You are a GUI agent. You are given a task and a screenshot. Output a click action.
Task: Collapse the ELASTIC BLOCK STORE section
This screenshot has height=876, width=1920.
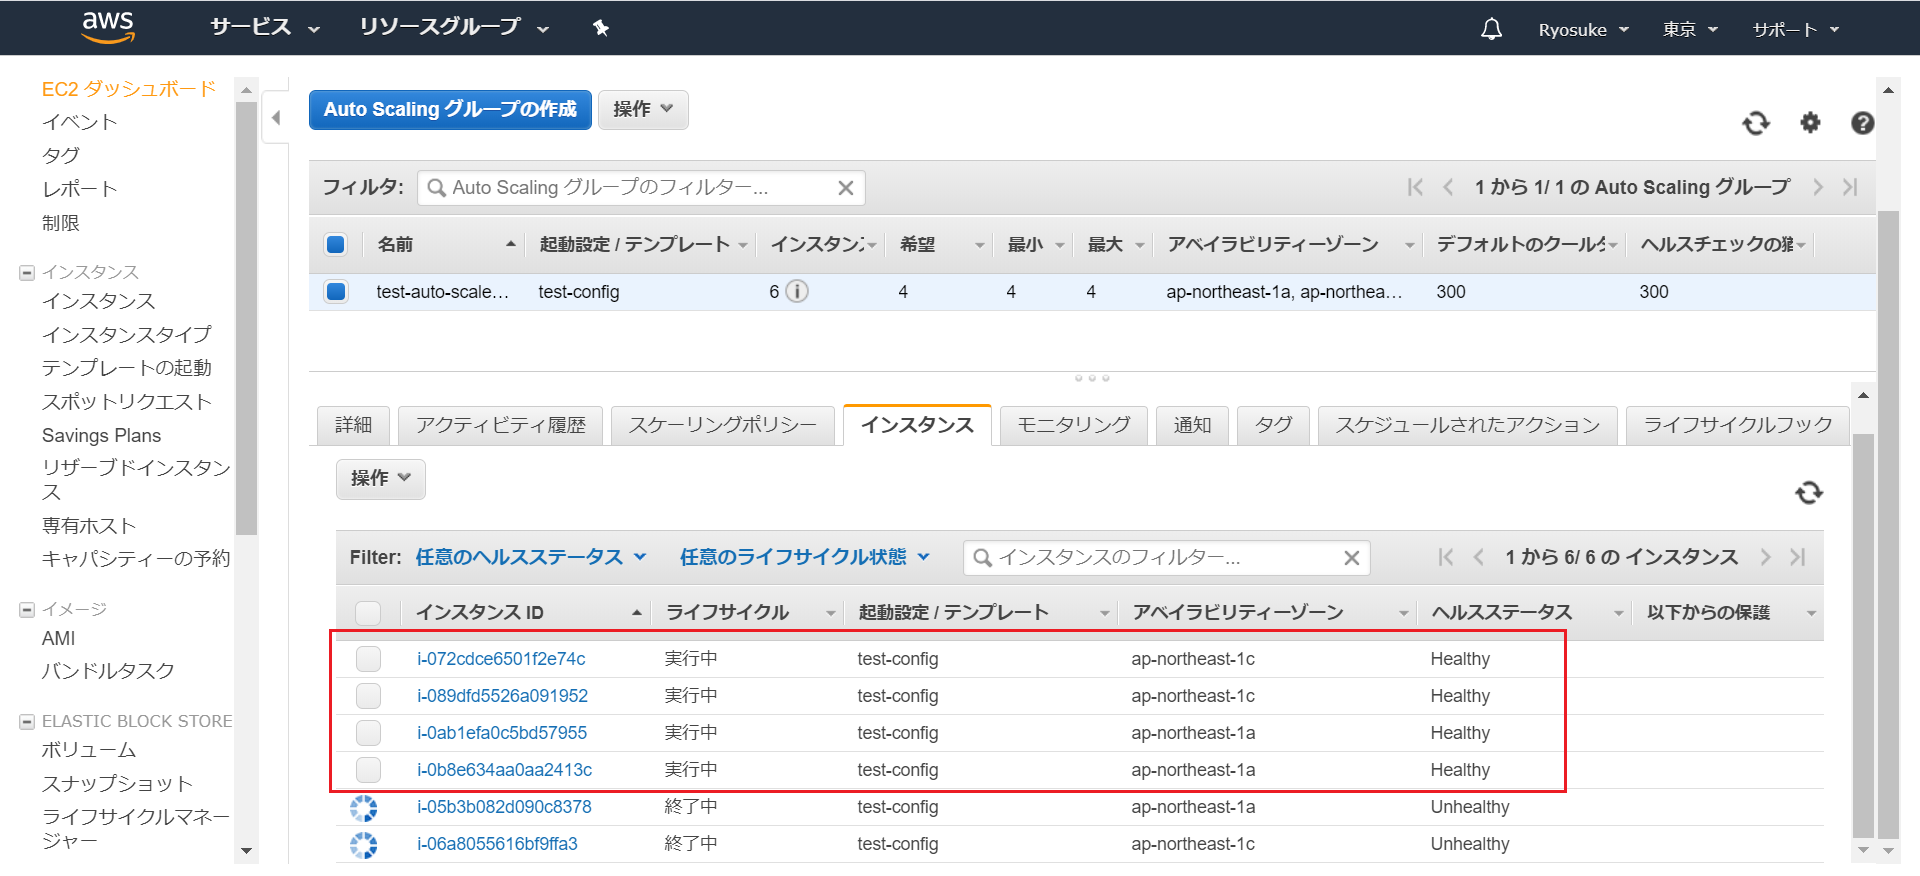coord(27,721)
